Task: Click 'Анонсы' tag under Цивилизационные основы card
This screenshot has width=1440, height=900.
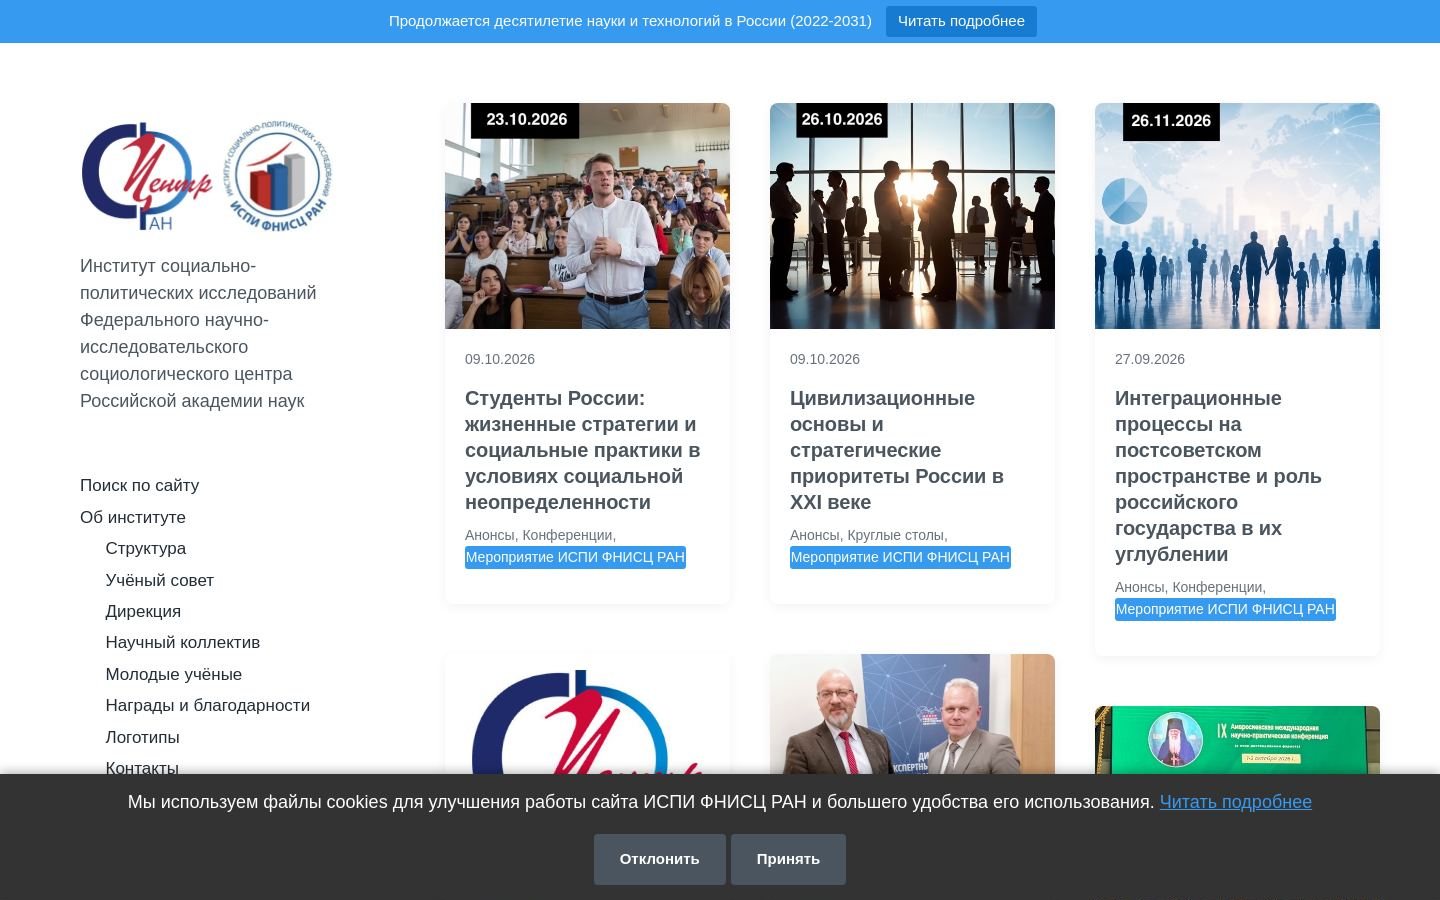Action: coord(814,535)
